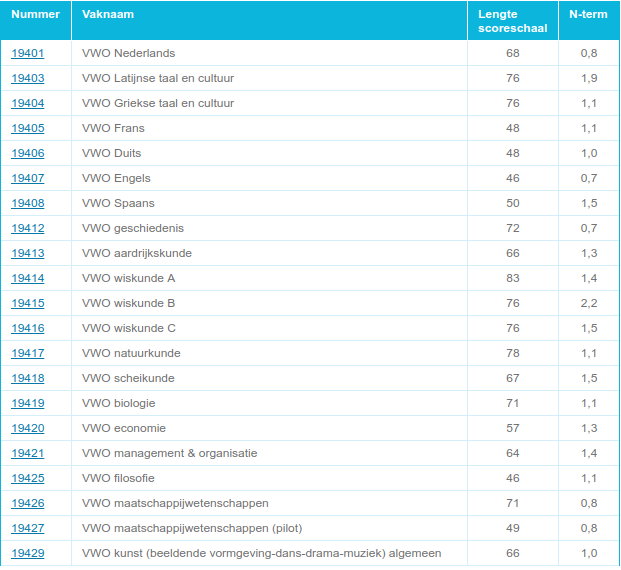This screenshot has width=621, height=570.
Task: Select the VWO Engels subject name
Action: [x=116, y=178]
